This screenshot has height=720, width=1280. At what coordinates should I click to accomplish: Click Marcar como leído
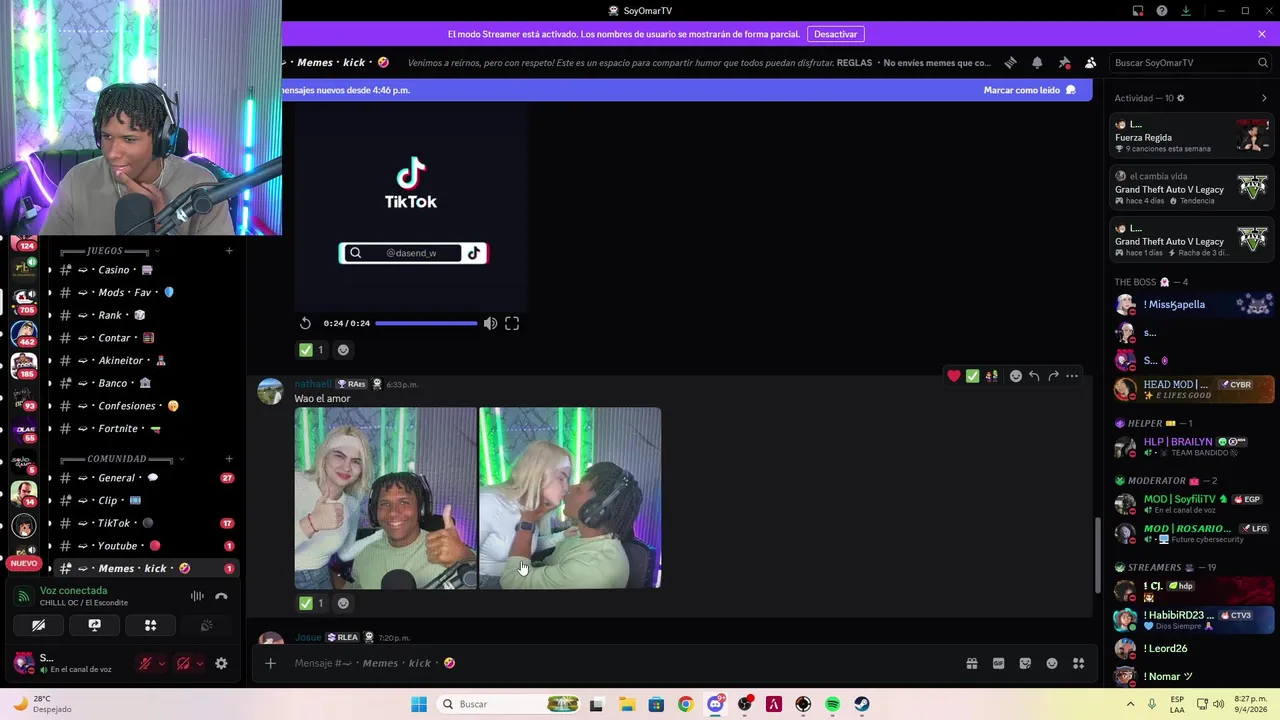click(1029, 90)
